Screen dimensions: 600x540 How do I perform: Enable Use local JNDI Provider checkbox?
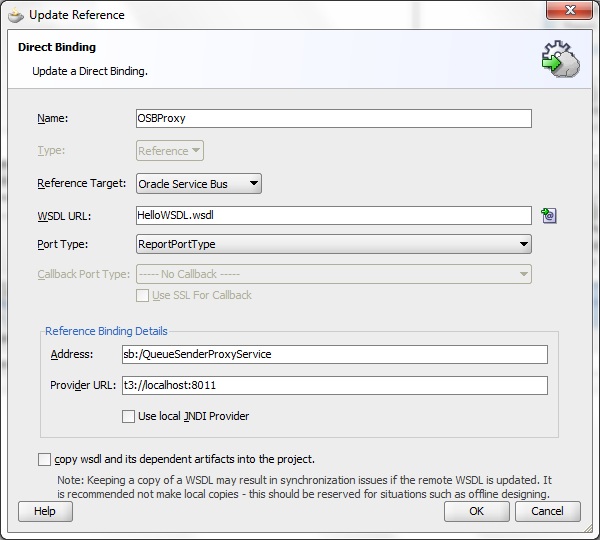click(128, 416)
